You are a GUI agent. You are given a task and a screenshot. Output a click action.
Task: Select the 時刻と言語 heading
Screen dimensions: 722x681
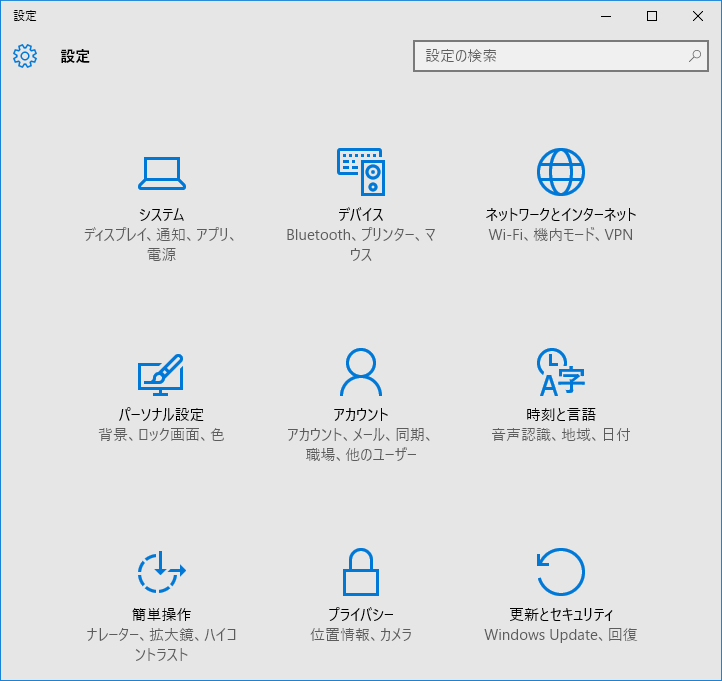click(x=560, y=414)
